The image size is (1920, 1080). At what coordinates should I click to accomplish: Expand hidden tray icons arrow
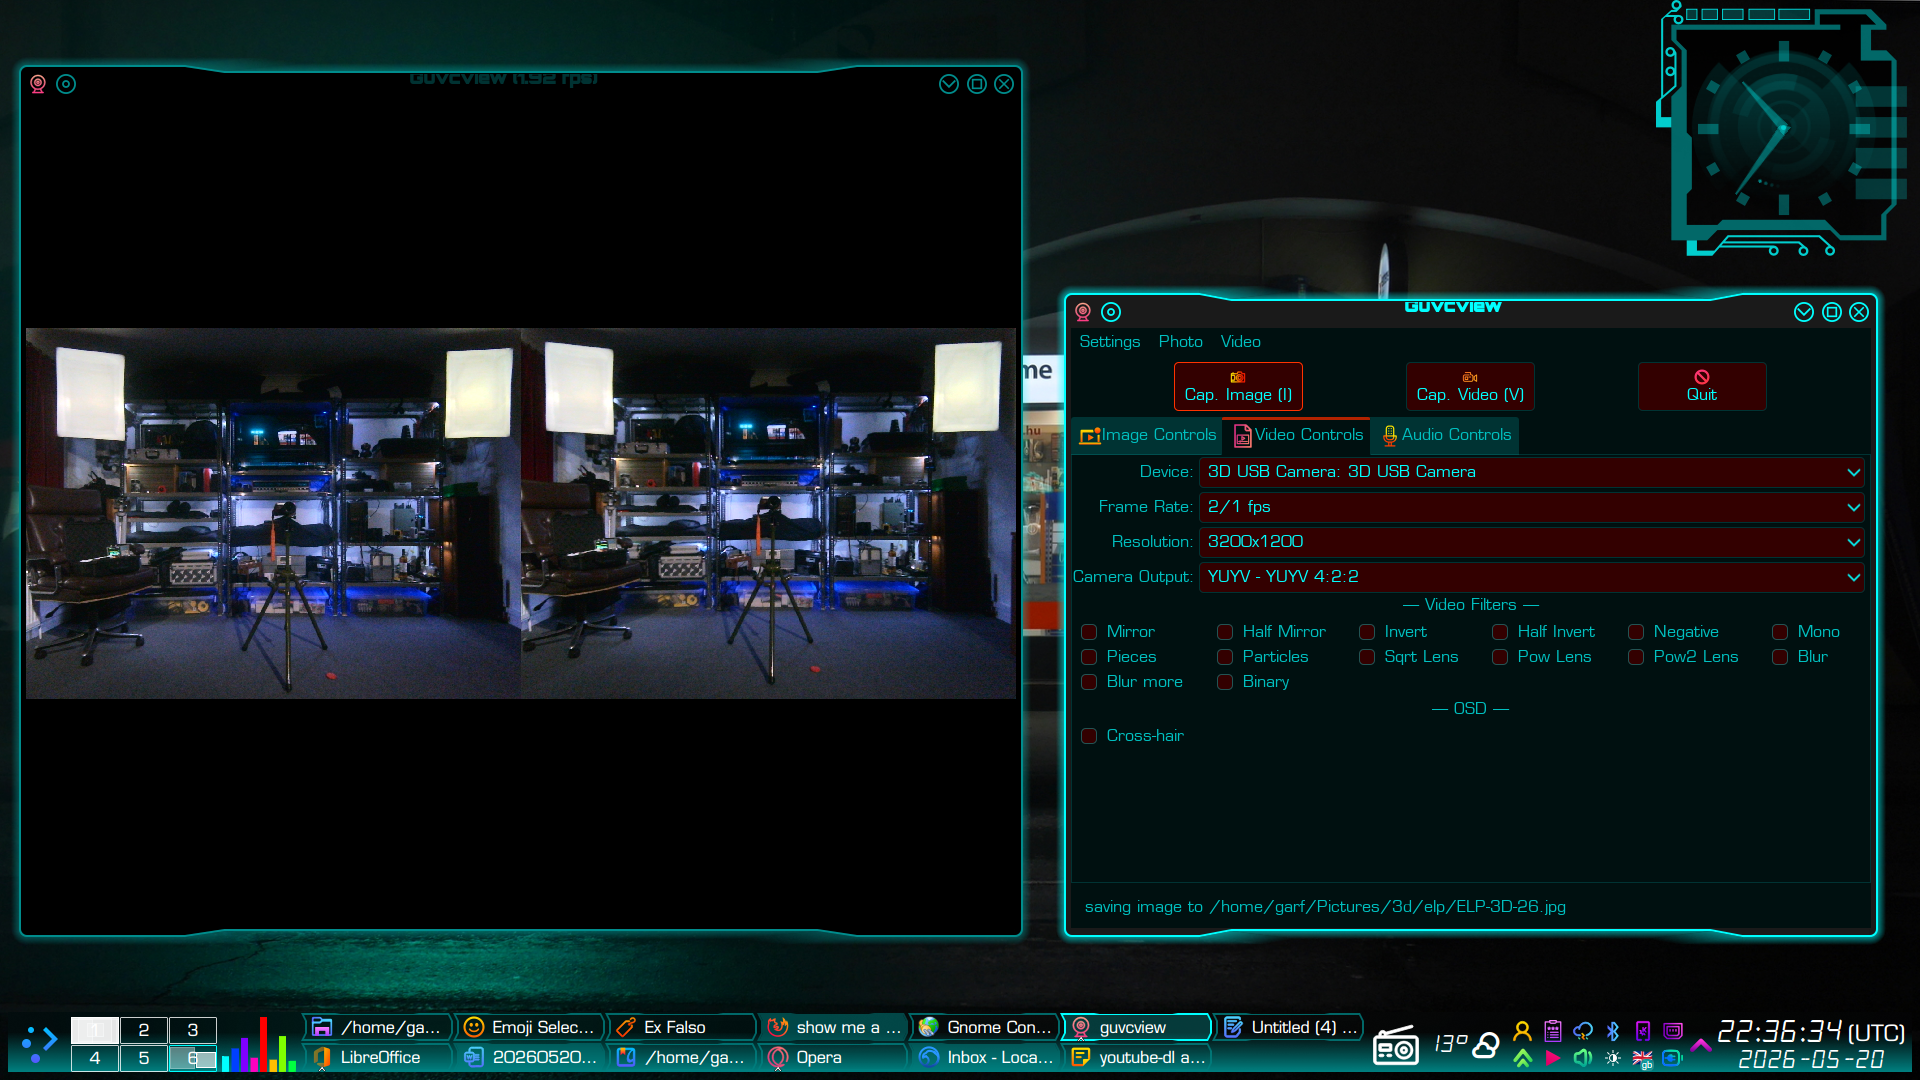click(x=1700, y=1044)
